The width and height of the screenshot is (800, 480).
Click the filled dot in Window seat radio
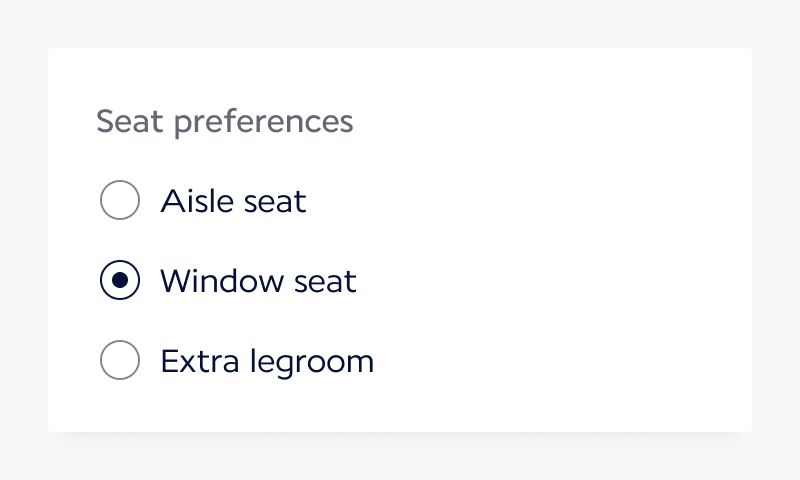[120, 280]
